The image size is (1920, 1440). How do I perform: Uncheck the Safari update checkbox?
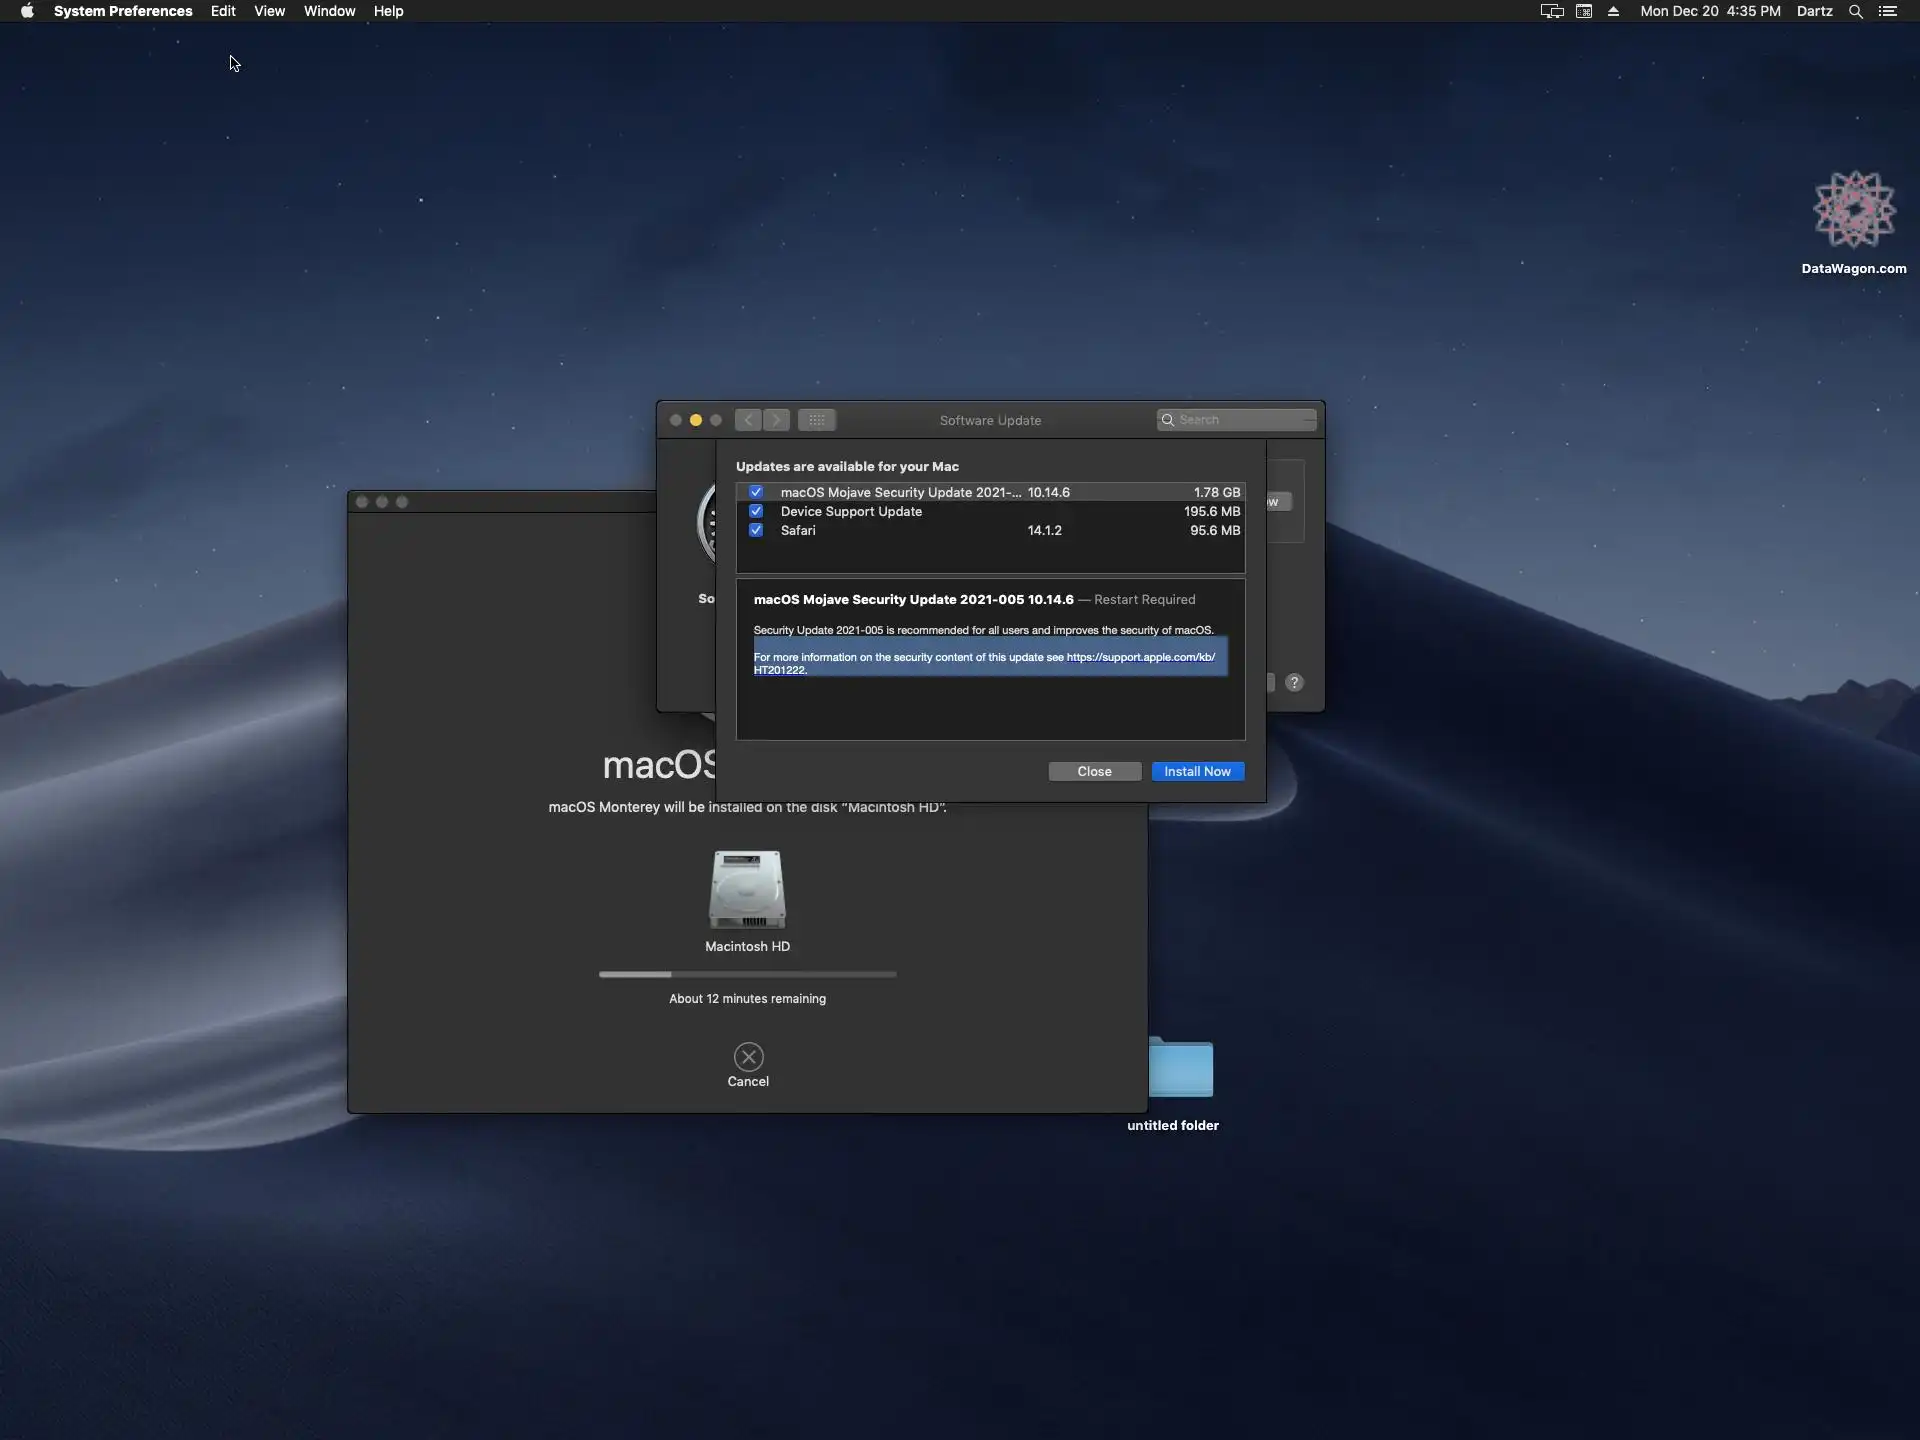pyautogui.click(x=756, y=530)
